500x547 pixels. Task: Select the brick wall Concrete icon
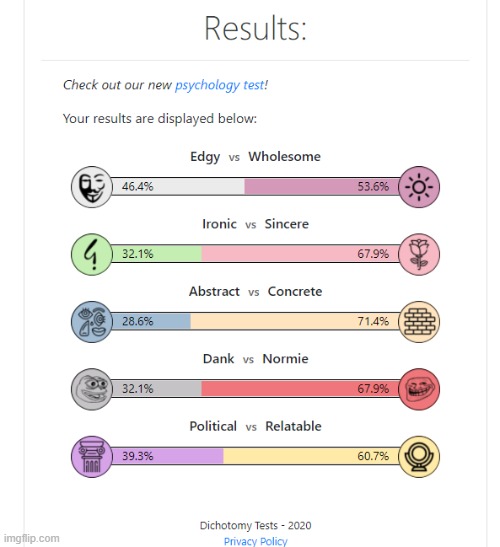[x=419, y=322]
